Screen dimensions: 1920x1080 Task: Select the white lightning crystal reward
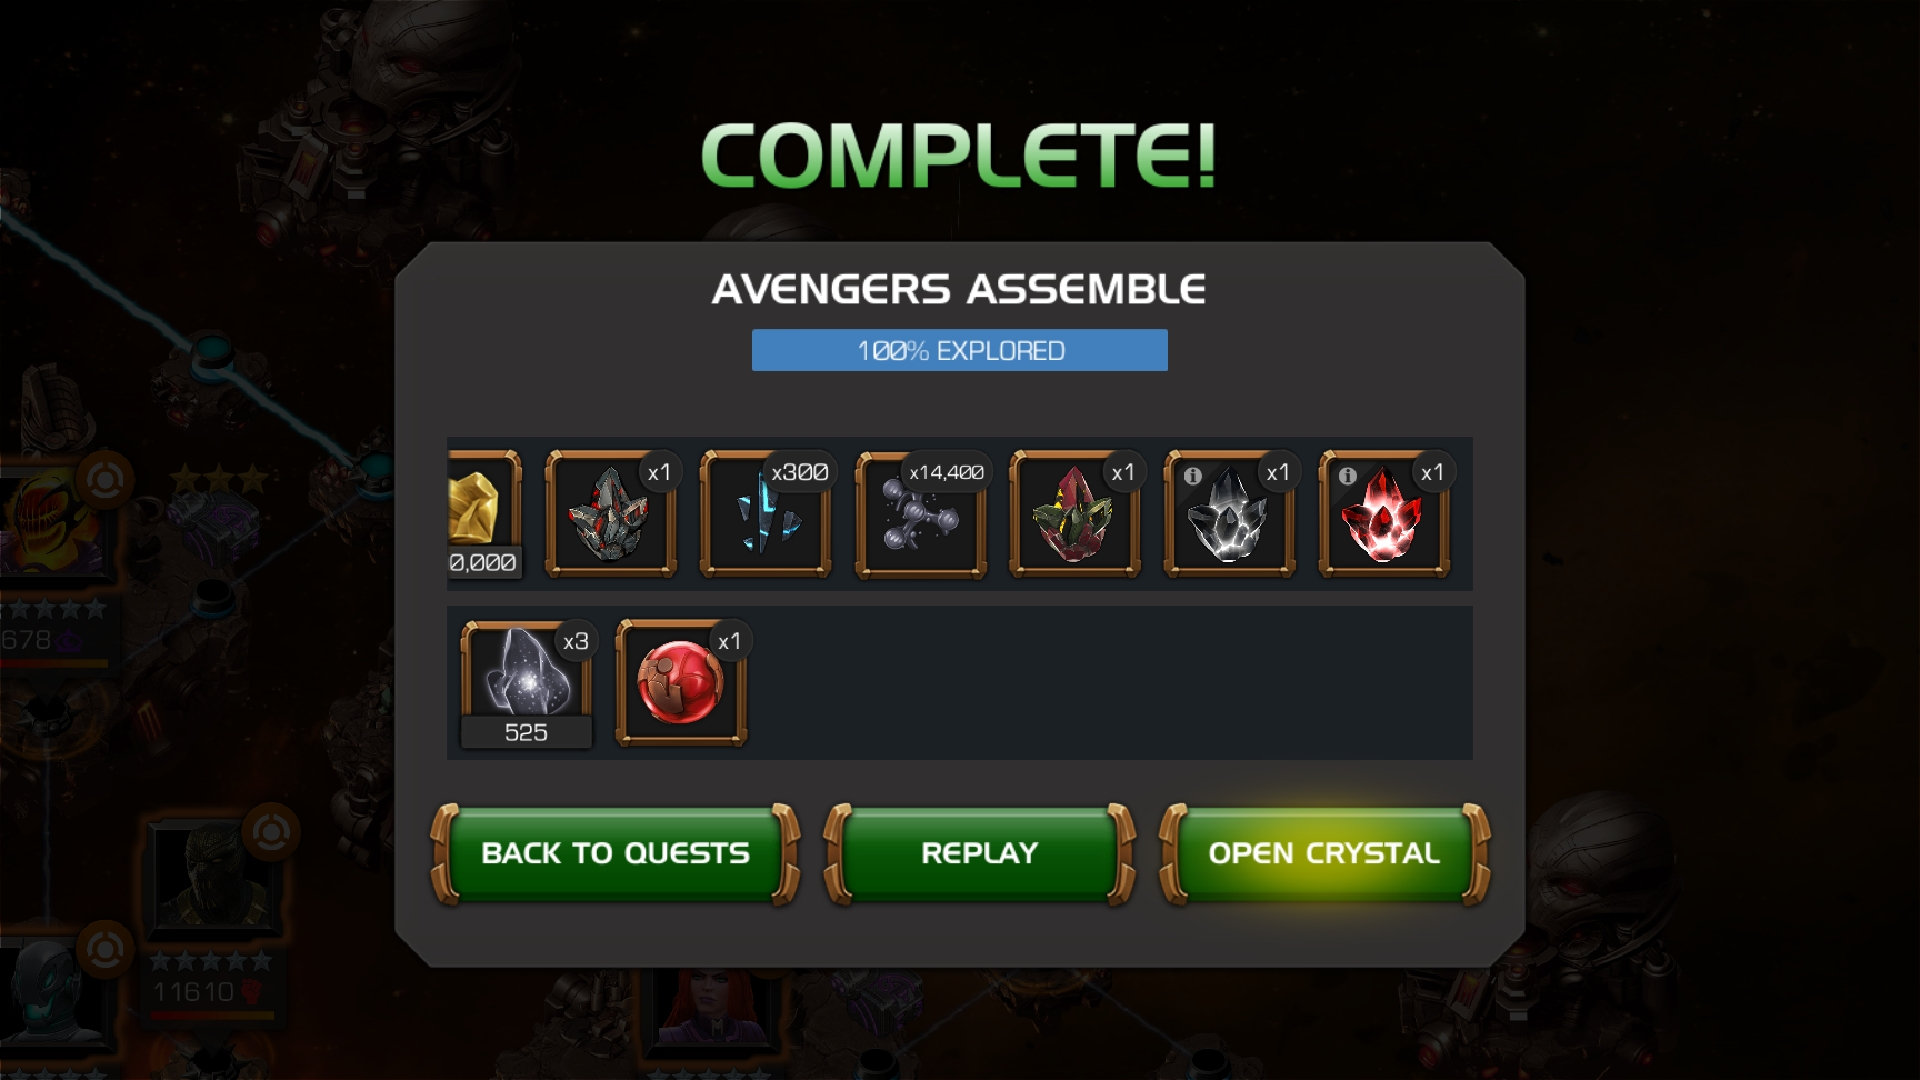click(1230, 514)
